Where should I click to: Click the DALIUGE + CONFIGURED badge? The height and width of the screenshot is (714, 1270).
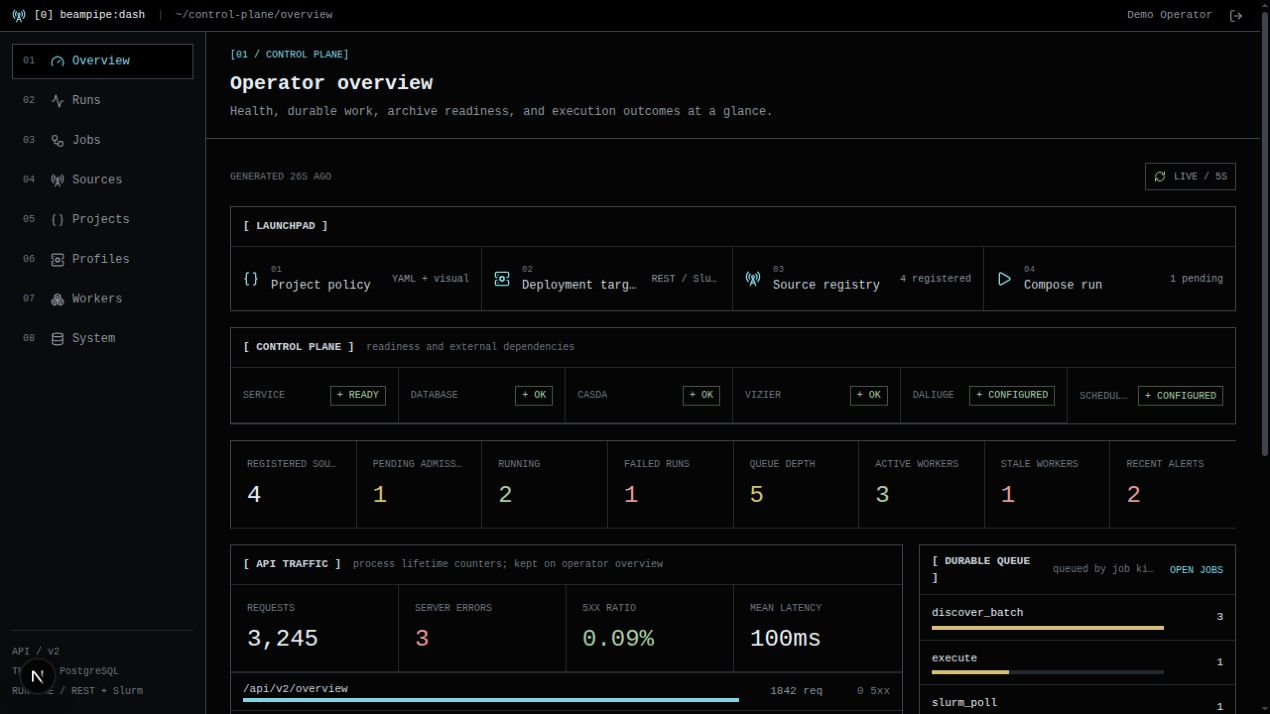[x=1012, y=395]
